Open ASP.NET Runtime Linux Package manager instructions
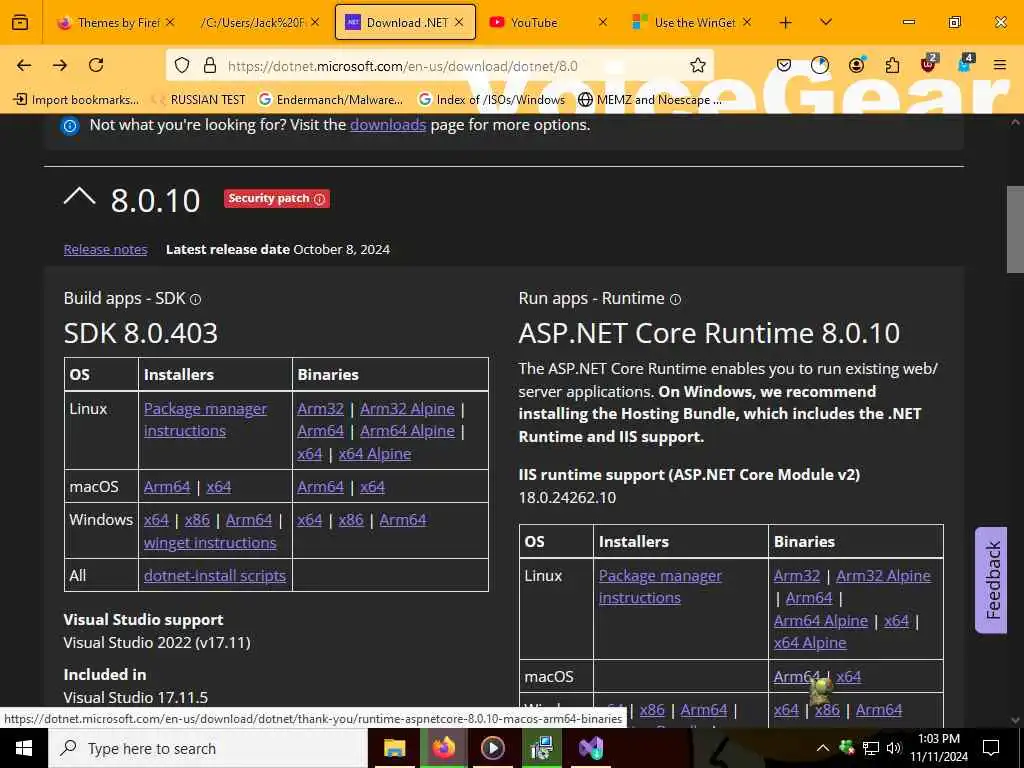1024x768 pixels. pos(660,587)
